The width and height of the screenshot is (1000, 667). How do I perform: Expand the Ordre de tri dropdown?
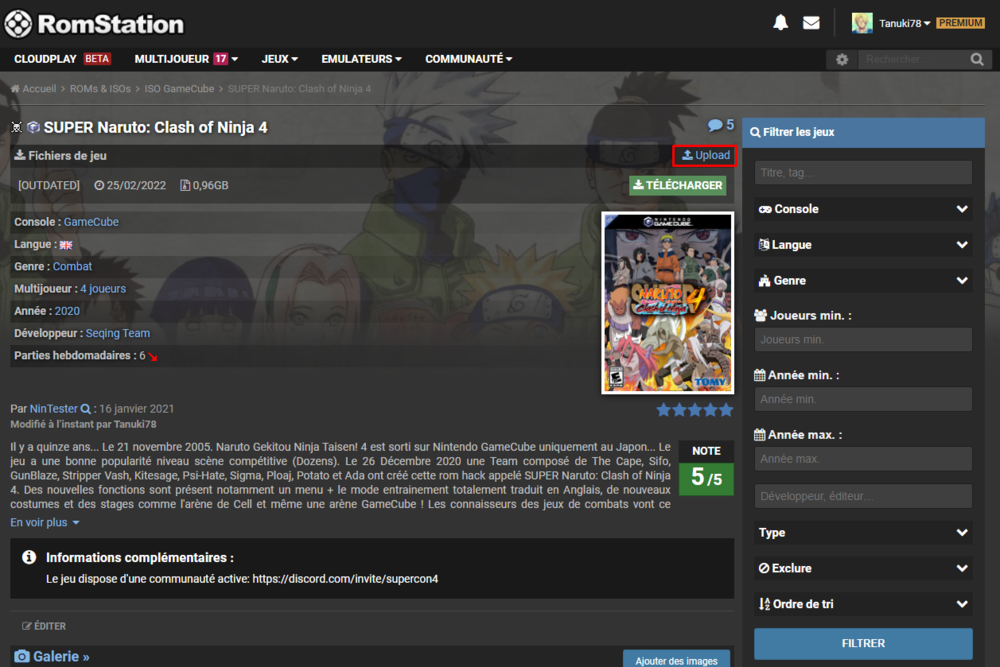(863, 604)
